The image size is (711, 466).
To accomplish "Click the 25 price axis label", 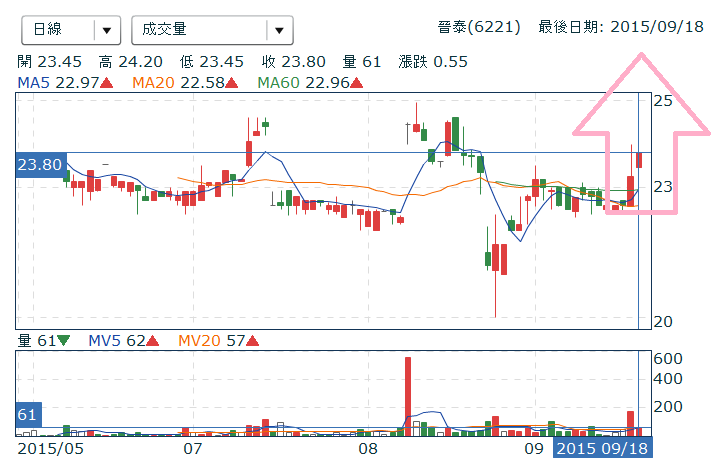I will point(663,101).
